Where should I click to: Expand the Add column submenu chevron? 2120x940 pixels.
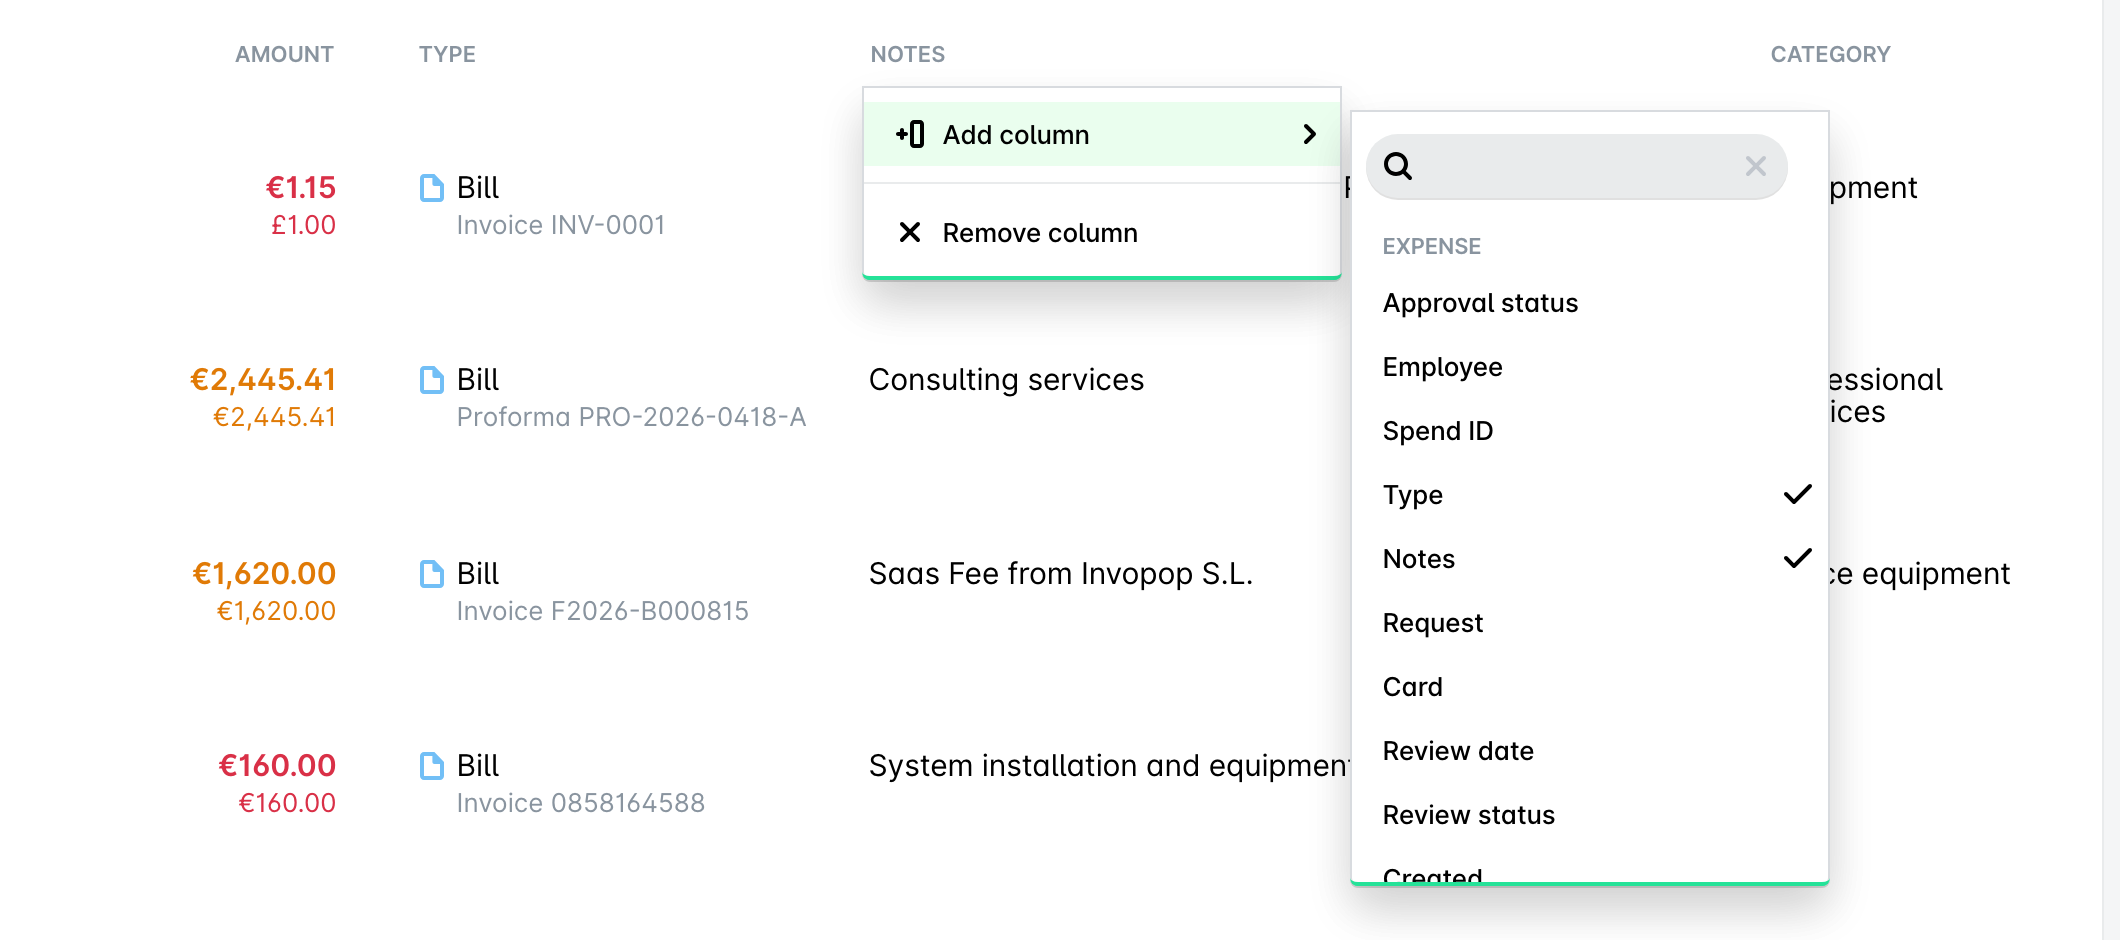point(1310,134)
